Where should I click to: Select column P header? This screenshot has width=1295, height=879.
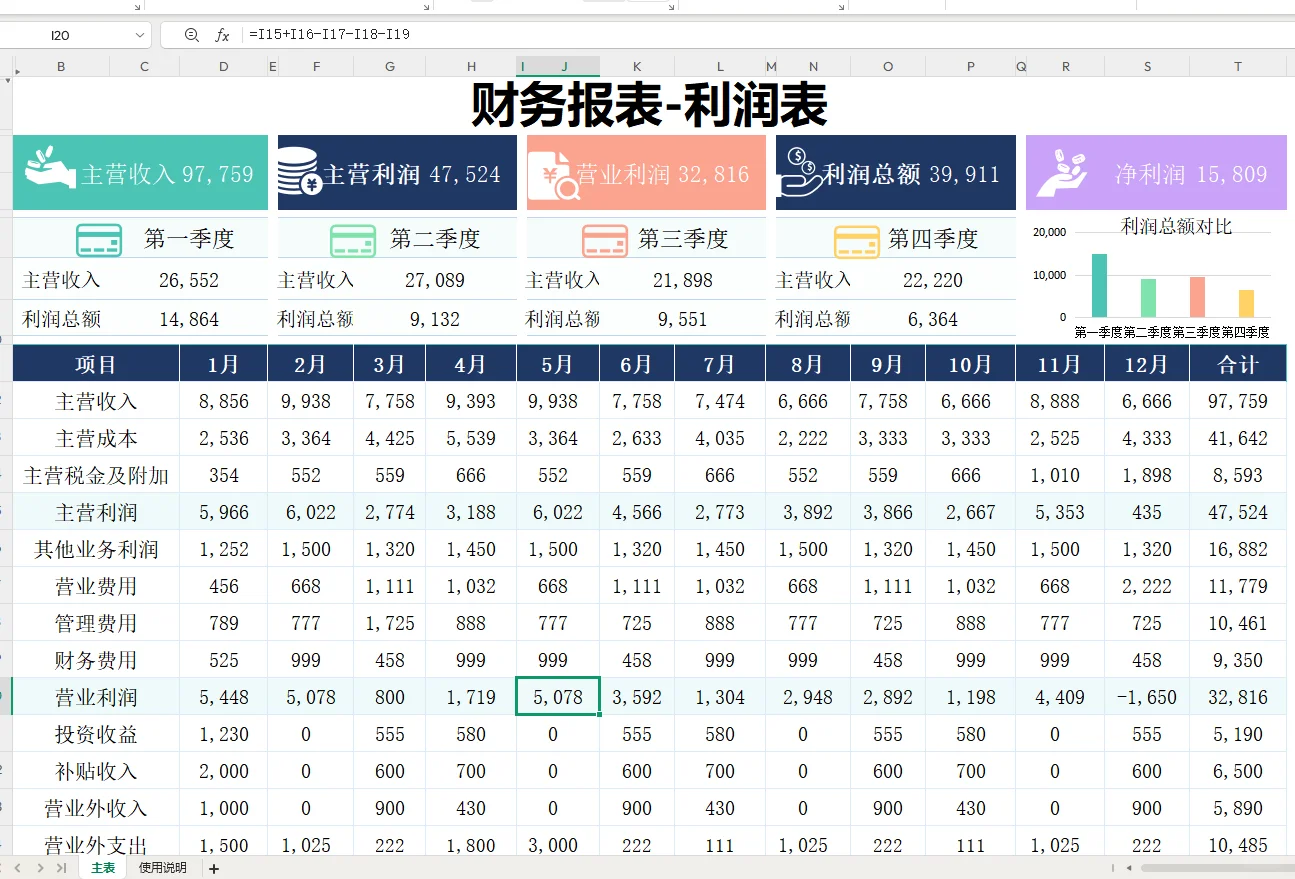tap(970, 67)
